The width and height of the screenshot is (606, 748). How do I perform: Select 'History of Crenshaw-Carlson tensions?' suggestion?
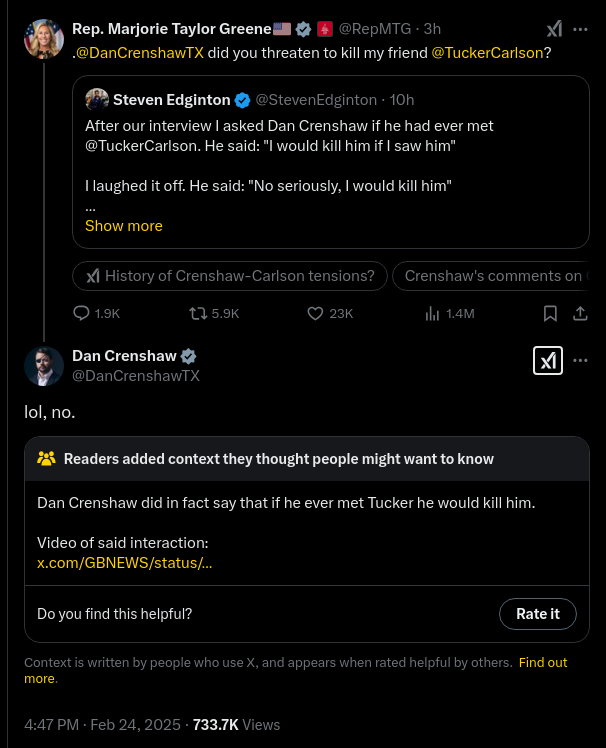(230, 276)
